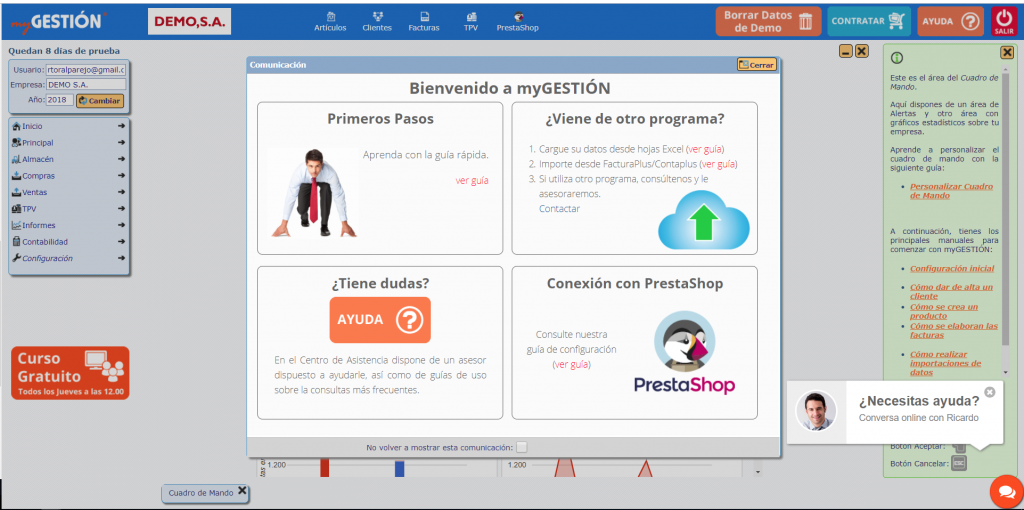Click the DEMO,S.A. company logo
The image size is (1024, 510).
189,22
